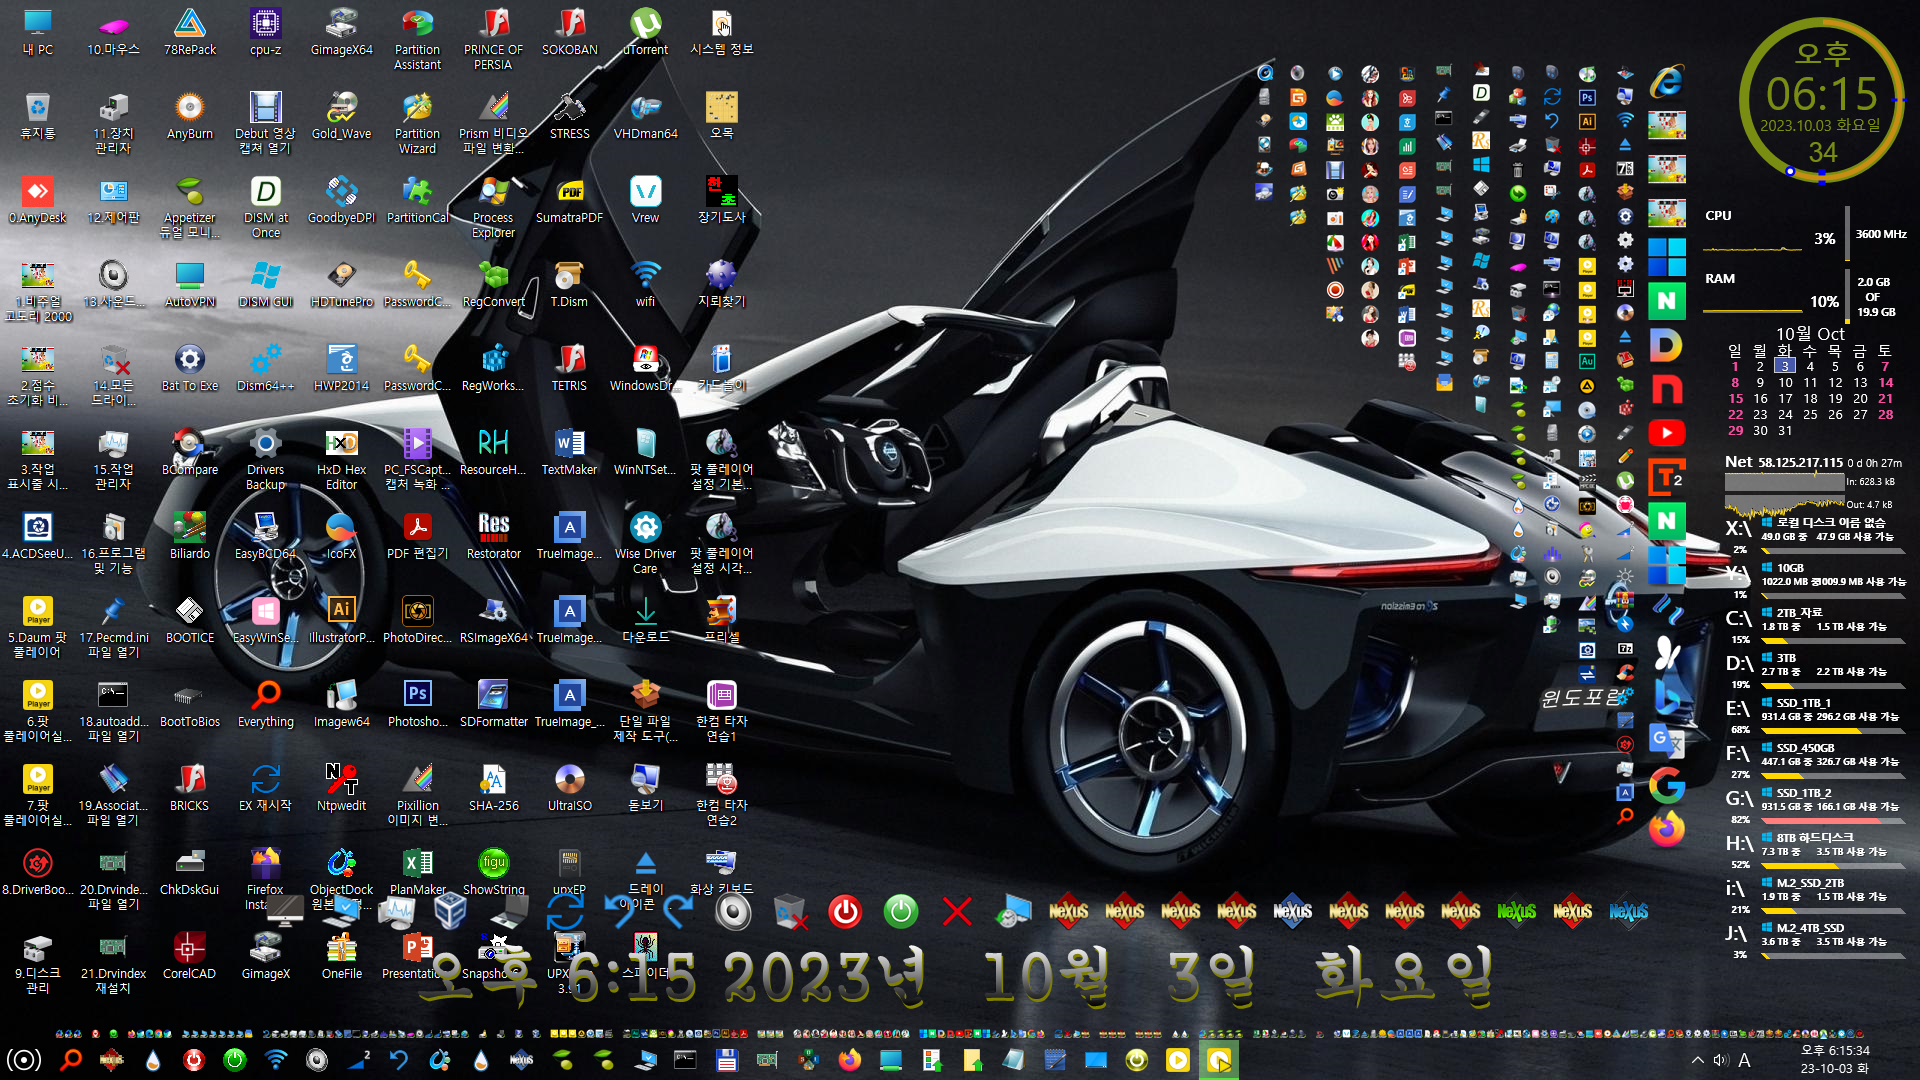Open Ntpwedit desktop icon
This screenshot has width=1920, height=1080.
coord(341,788)
